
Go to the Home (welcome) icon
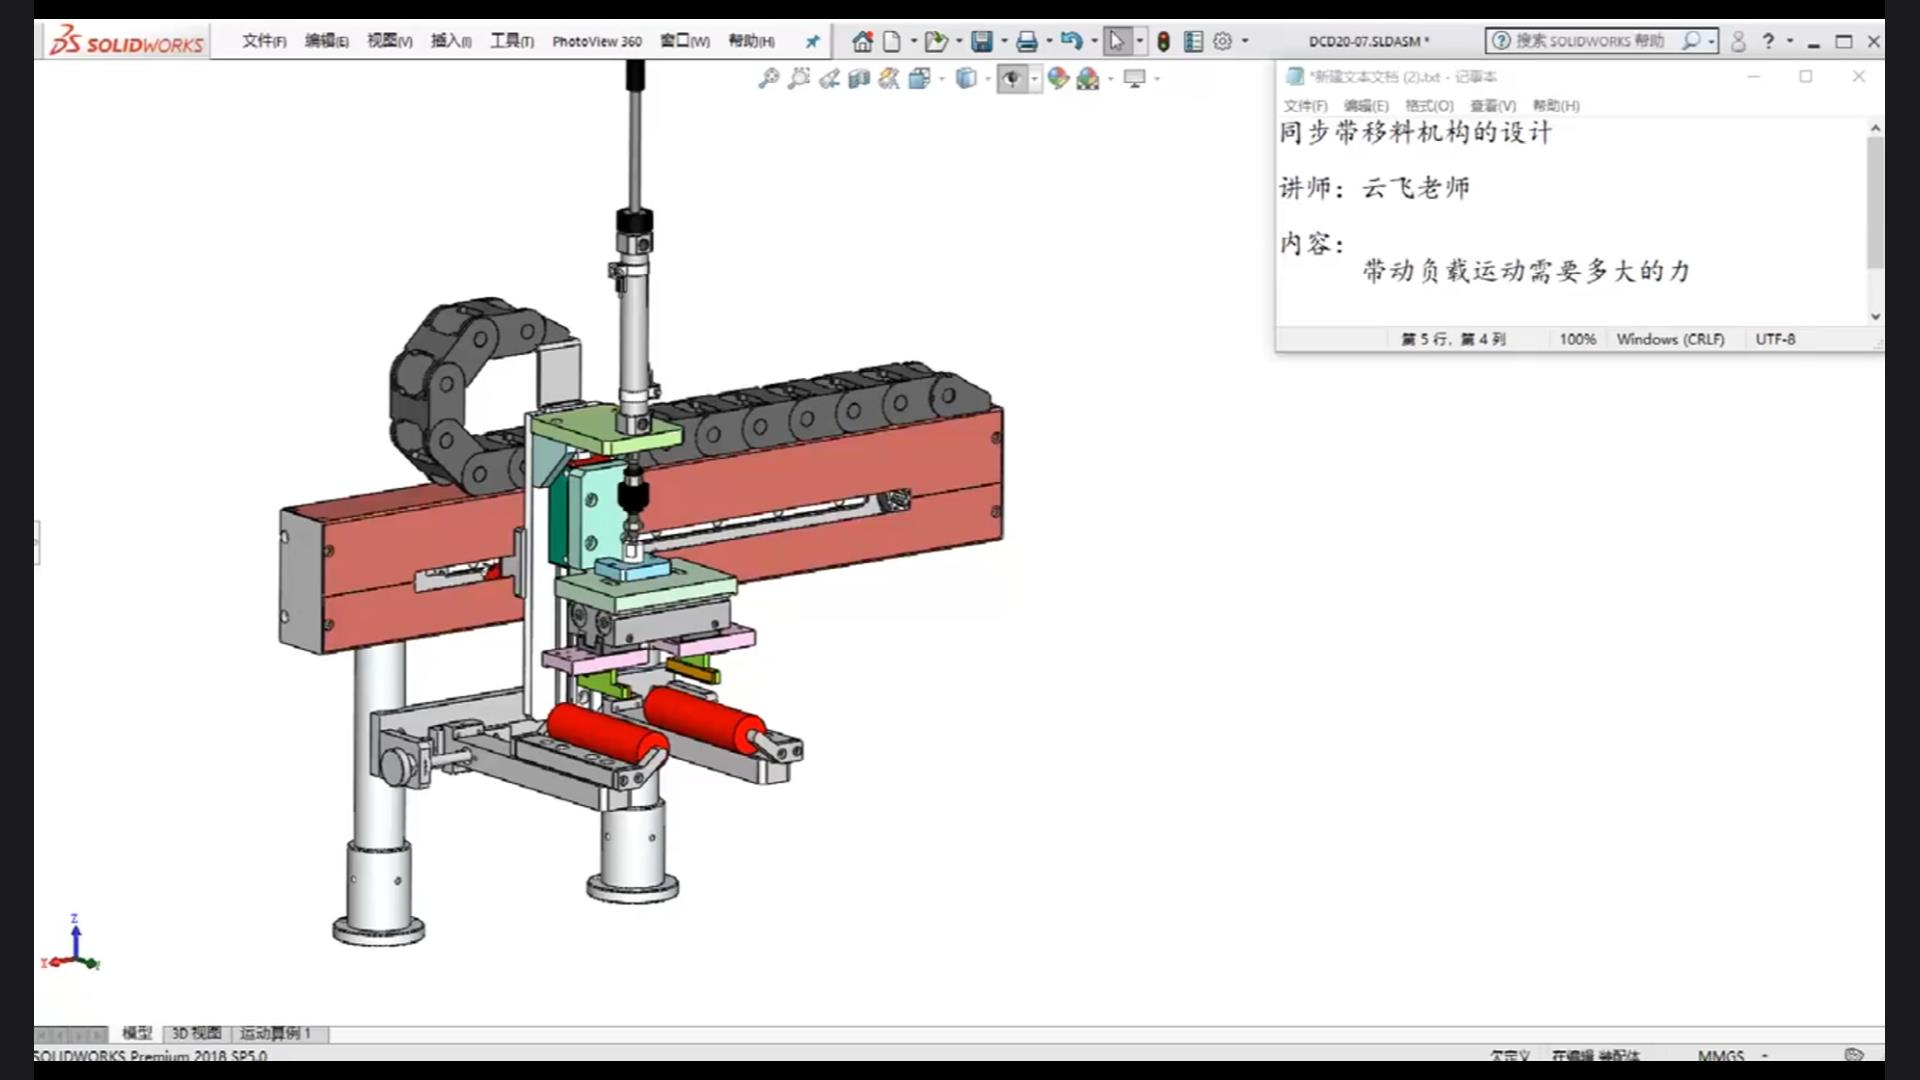pyautogui.click(x=862, y=42)
